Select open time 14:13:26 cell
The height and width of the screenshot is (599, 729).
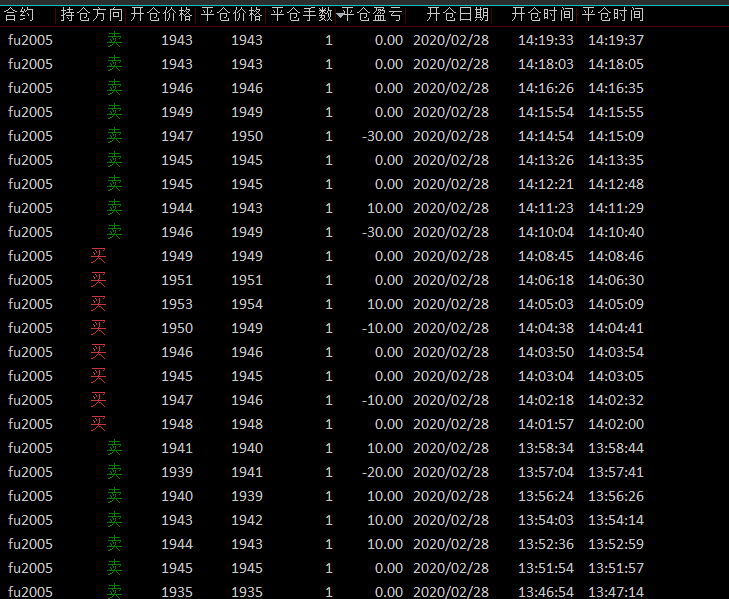click(x=546, y=160)
